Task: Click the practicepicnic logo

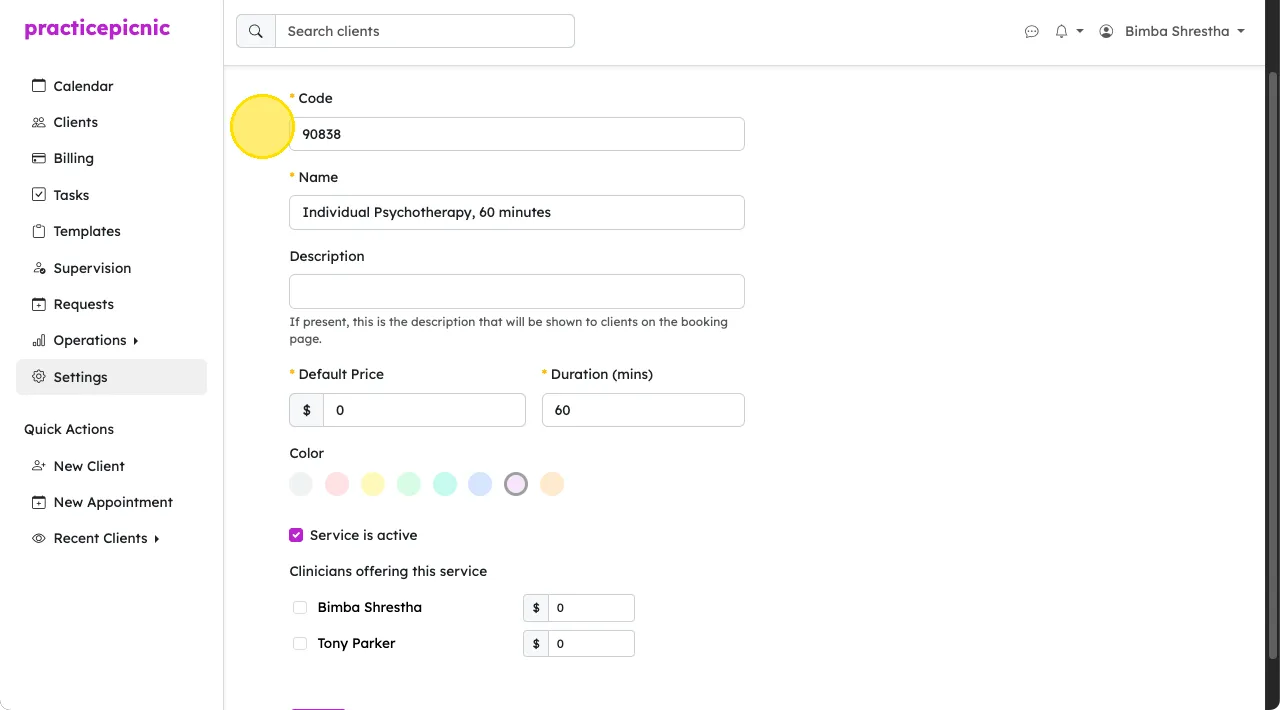Action: pyautogui.click(x=97, y=28)
